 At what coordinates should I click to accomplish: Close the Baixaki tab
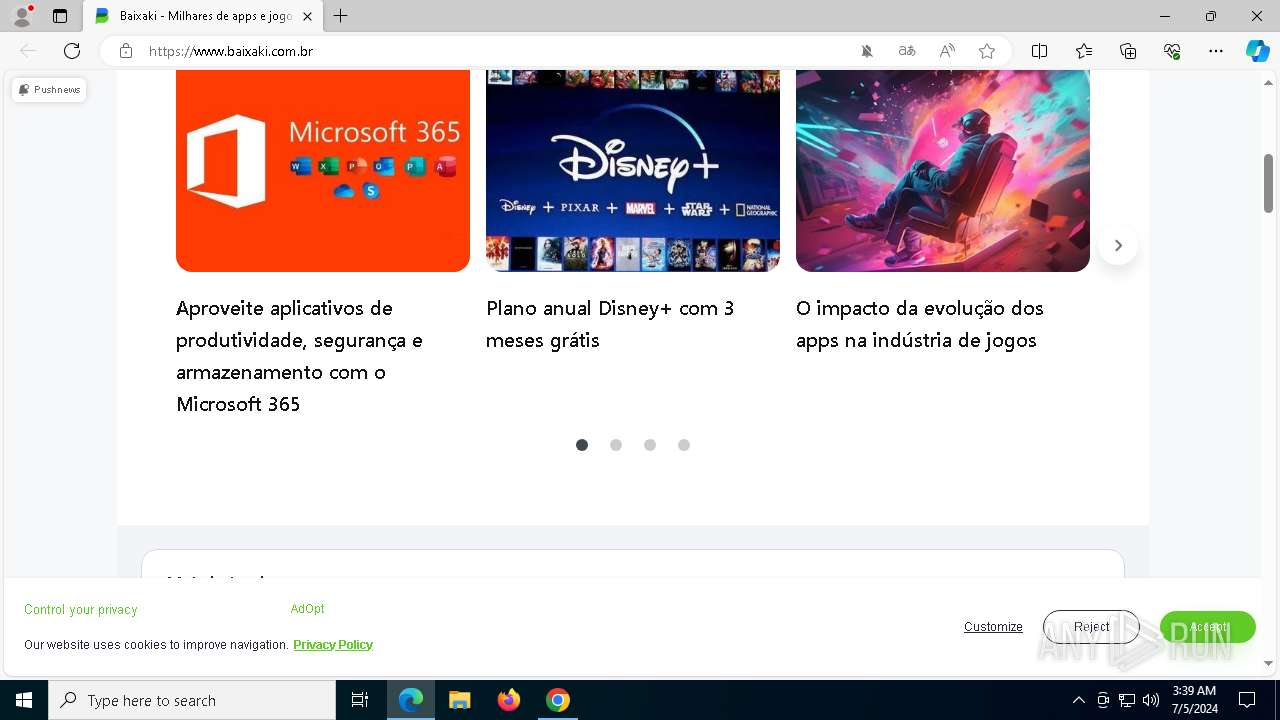[x=307, y=16]
